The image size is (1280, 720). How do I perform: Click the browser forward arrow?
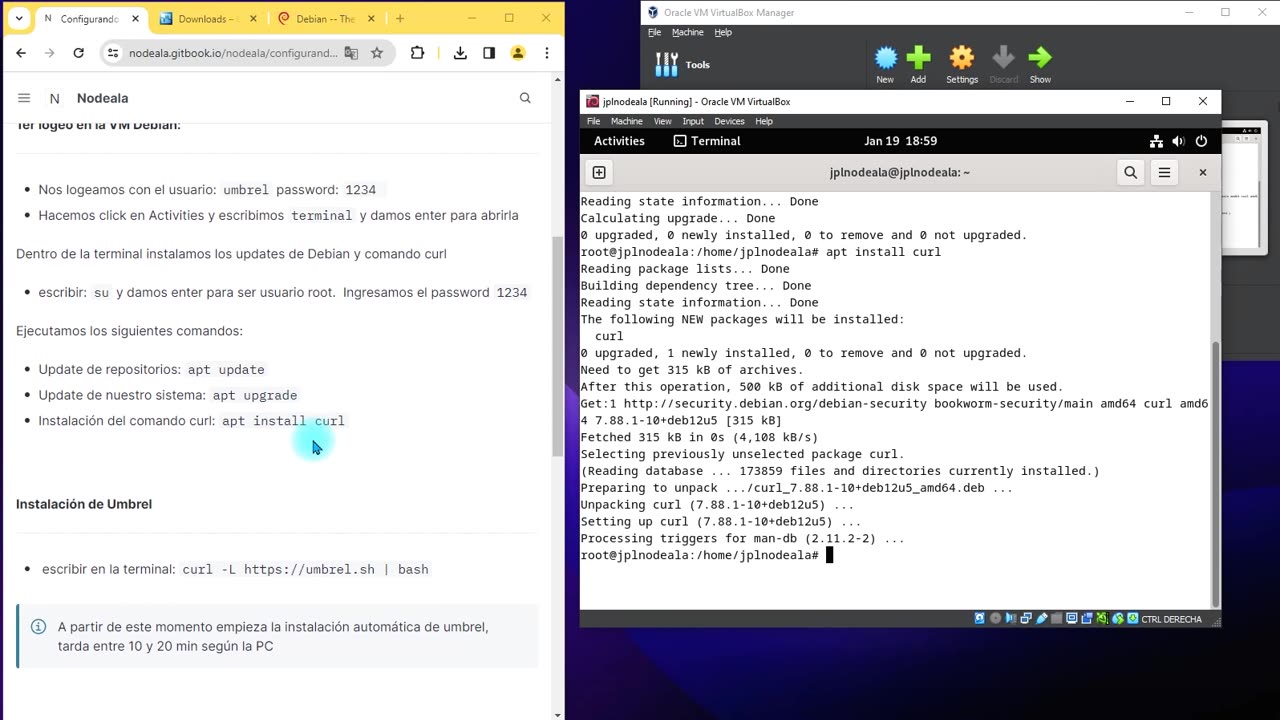click(50, 53)
